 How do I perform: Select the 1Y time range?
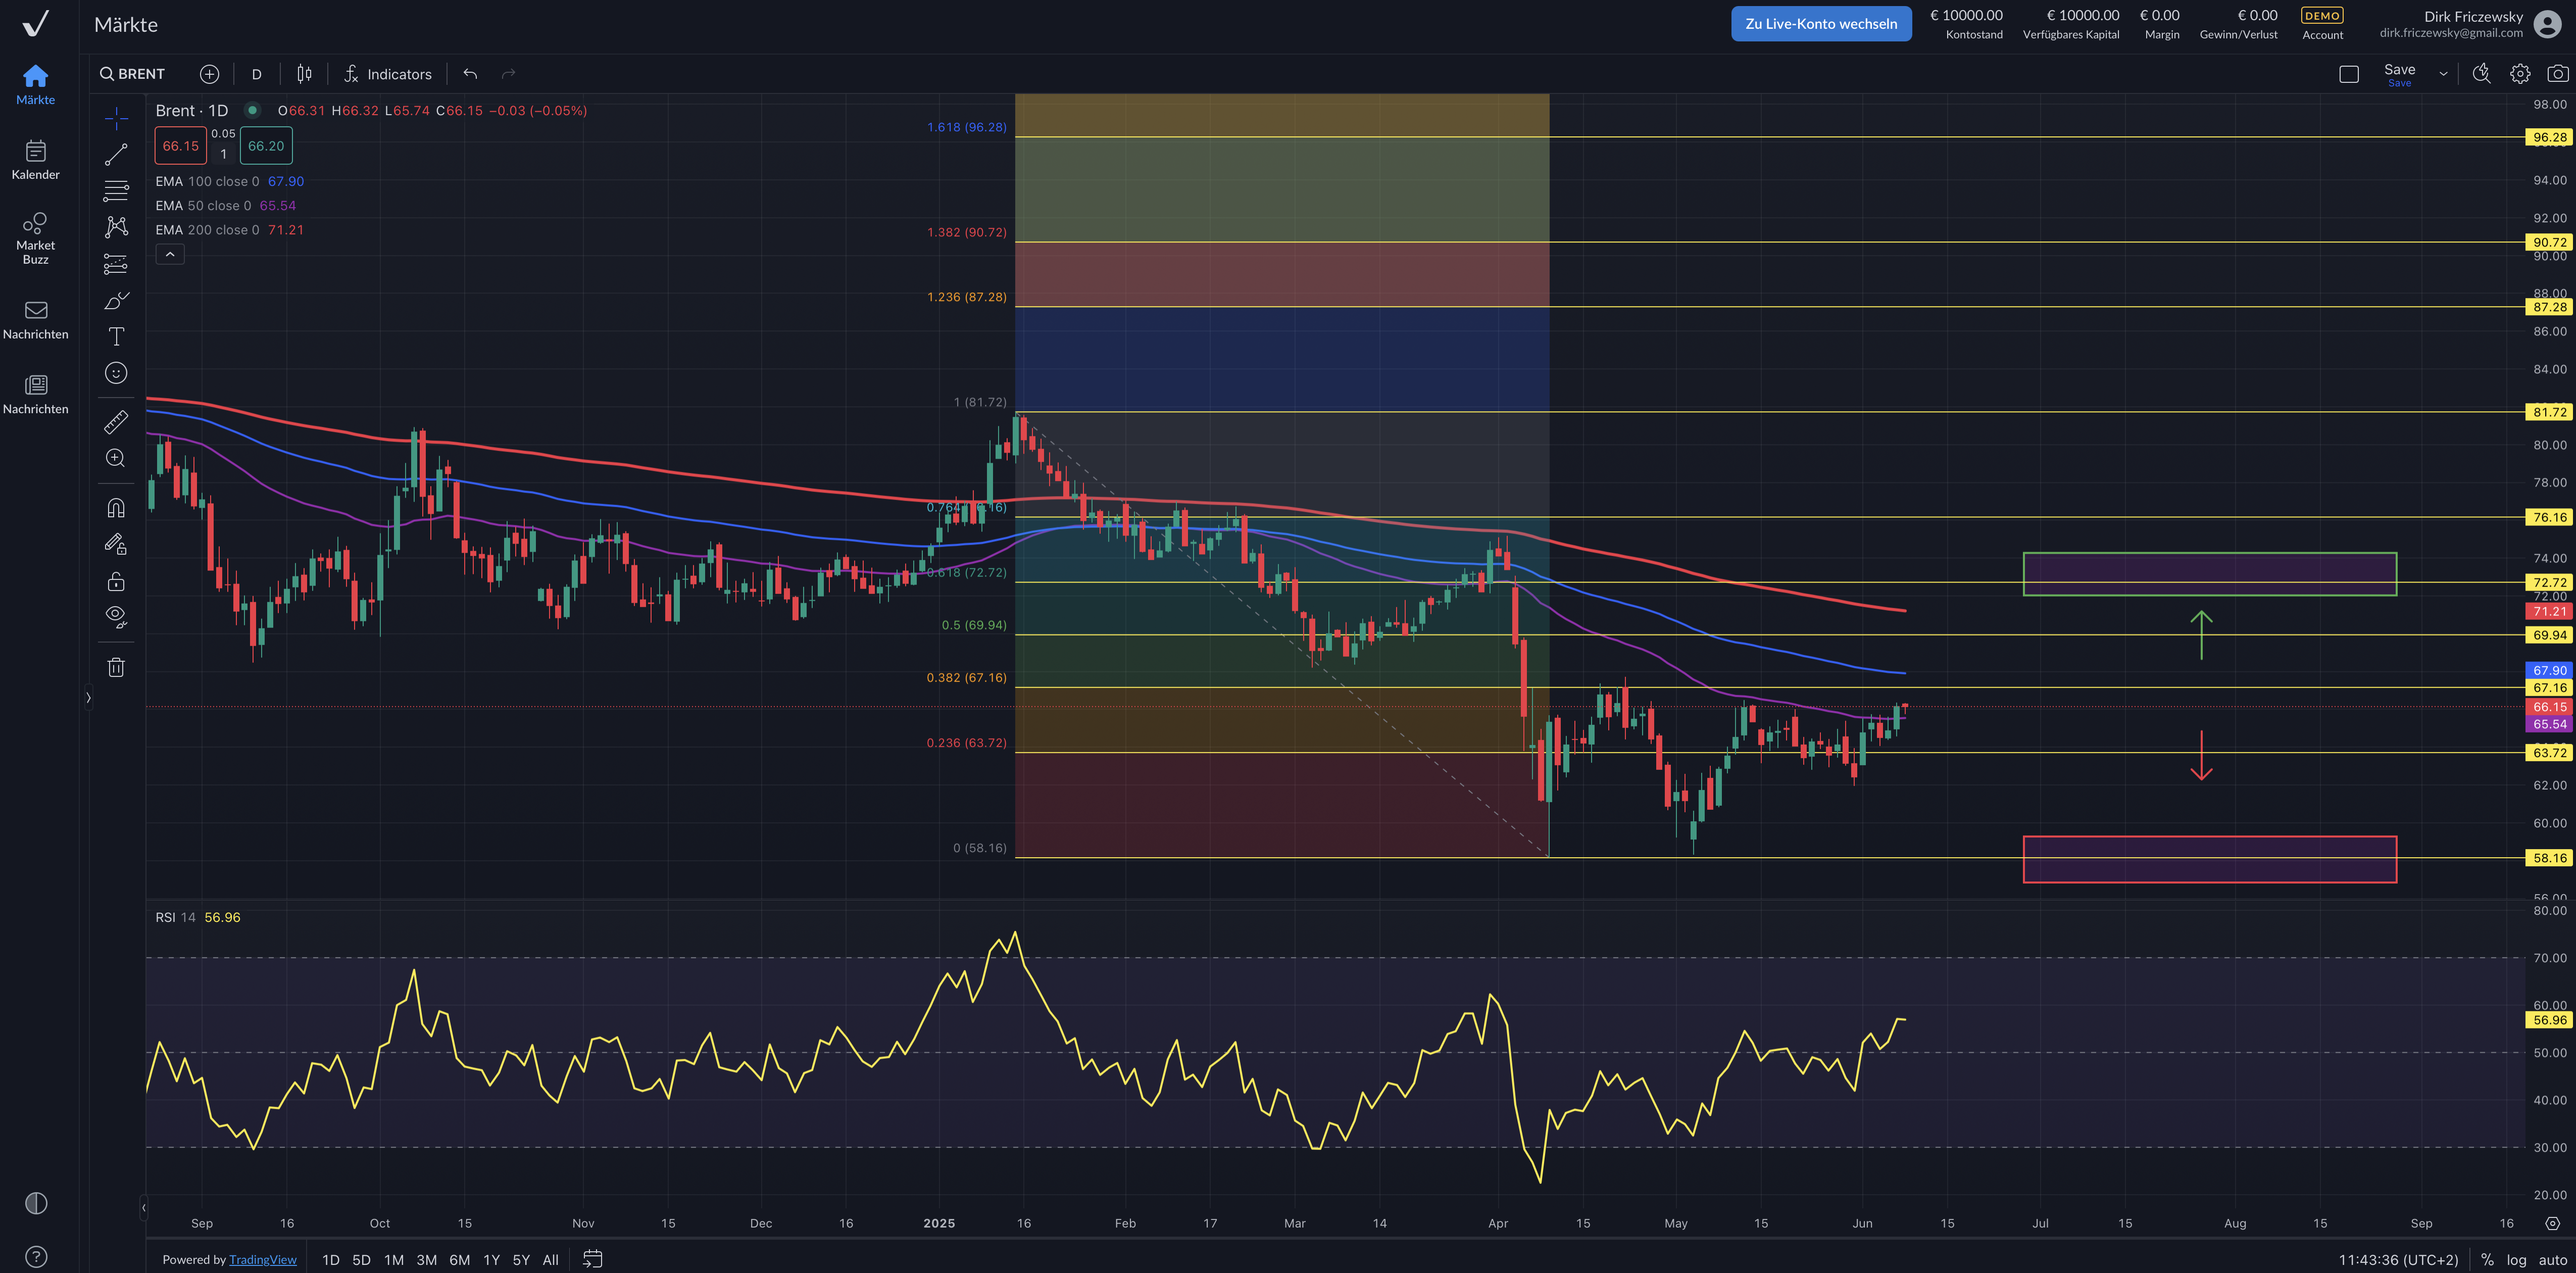click(x=491, y=1260)
